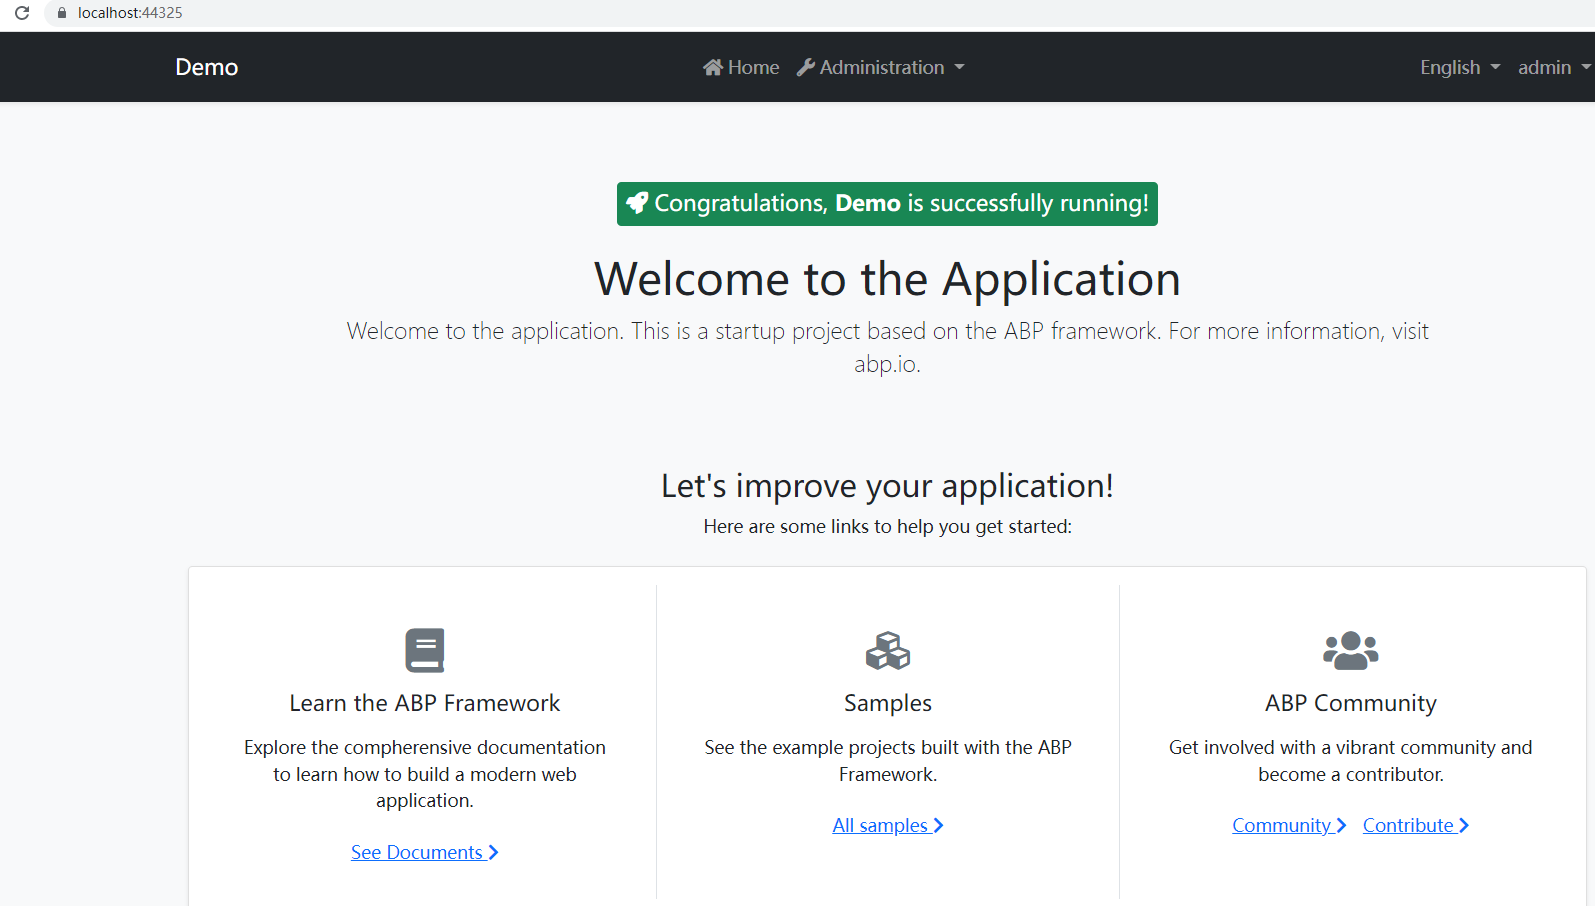Screen dimensions: 1595x906
Task: Click the rocket icon in green banner
Action: [x=637, y=203]
